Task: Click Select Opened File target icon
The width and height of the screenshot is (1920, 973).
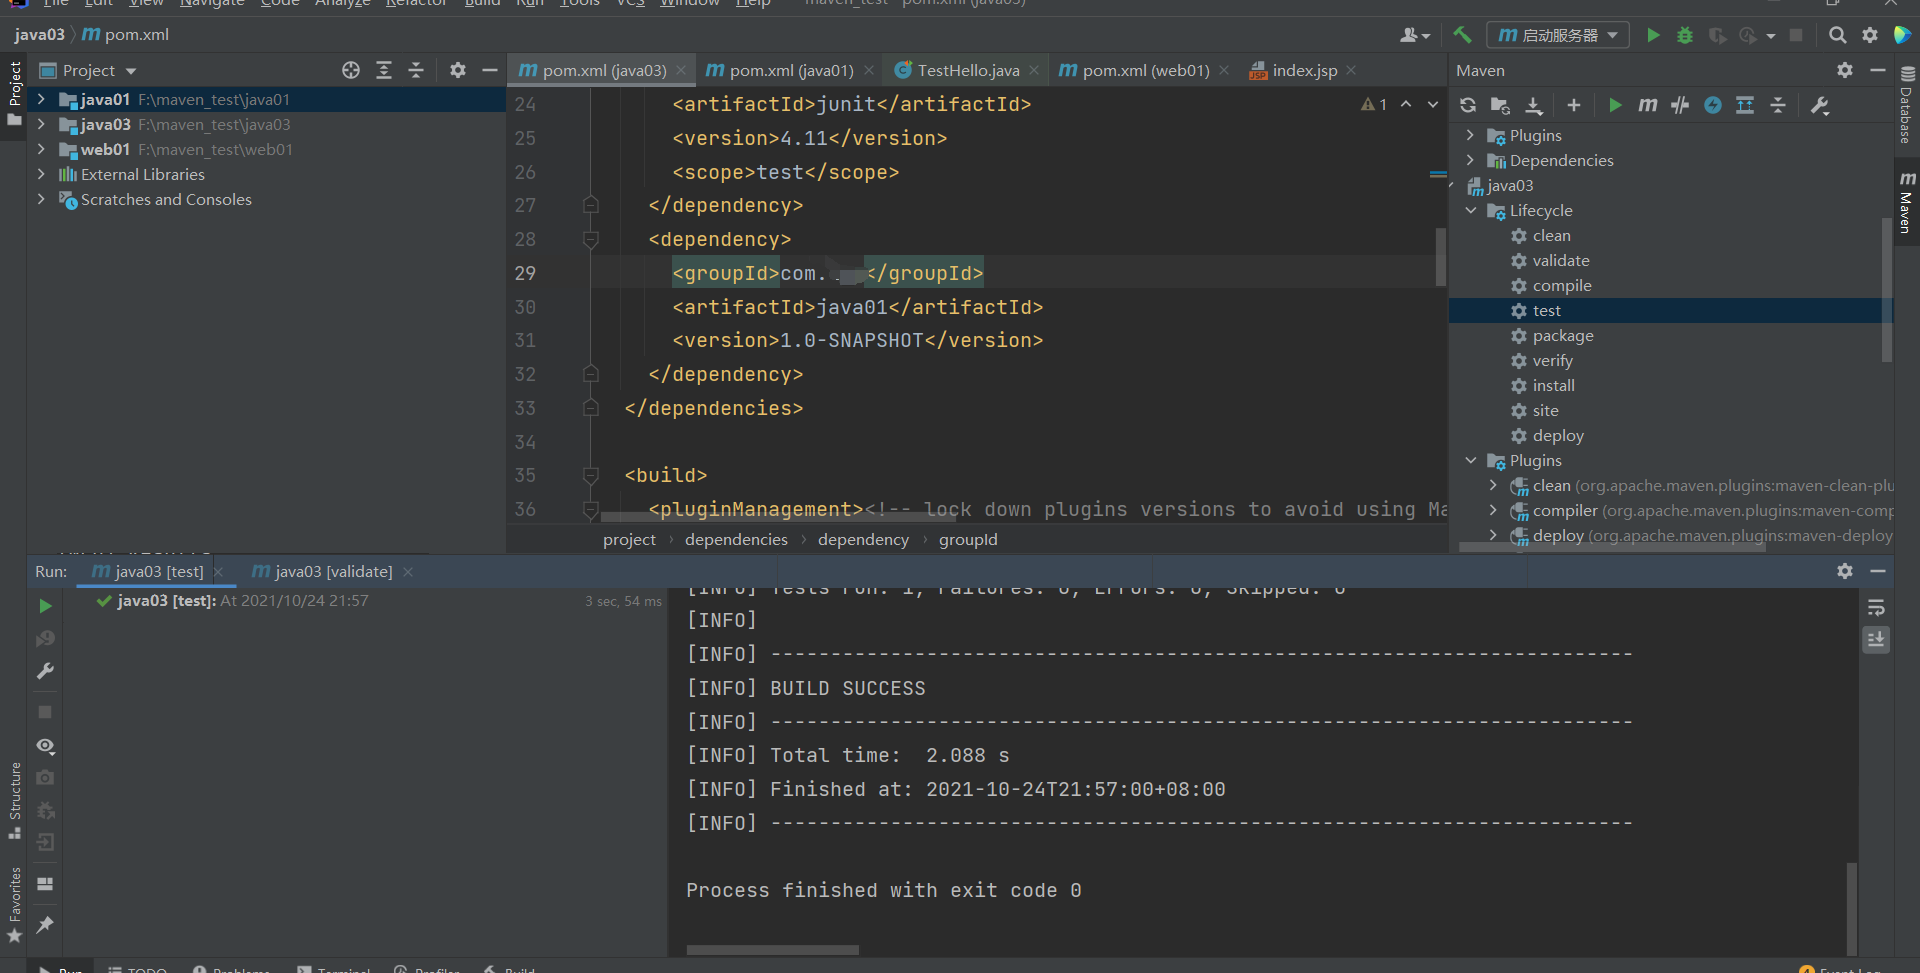Action: tap(351, 70)
